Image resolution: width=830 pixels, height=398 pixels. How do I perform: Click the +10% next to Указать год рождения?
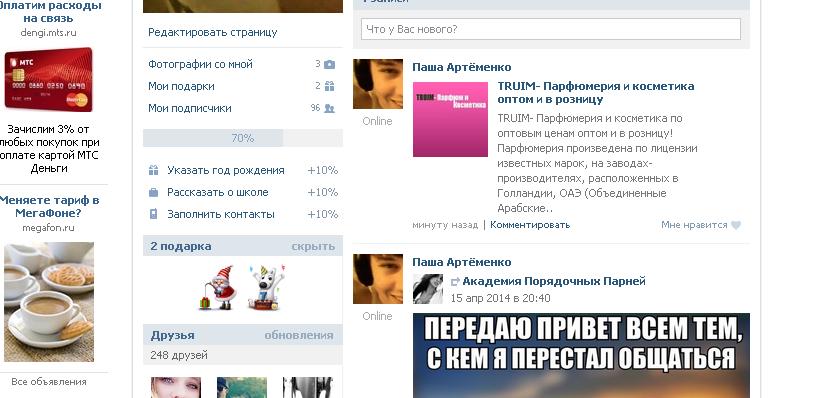pos(322,170)
